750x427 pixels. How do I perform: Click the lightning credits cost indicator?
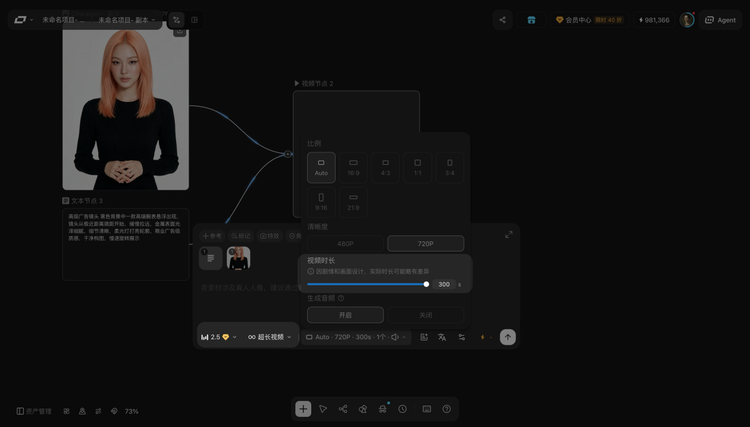tap(485, 337)
